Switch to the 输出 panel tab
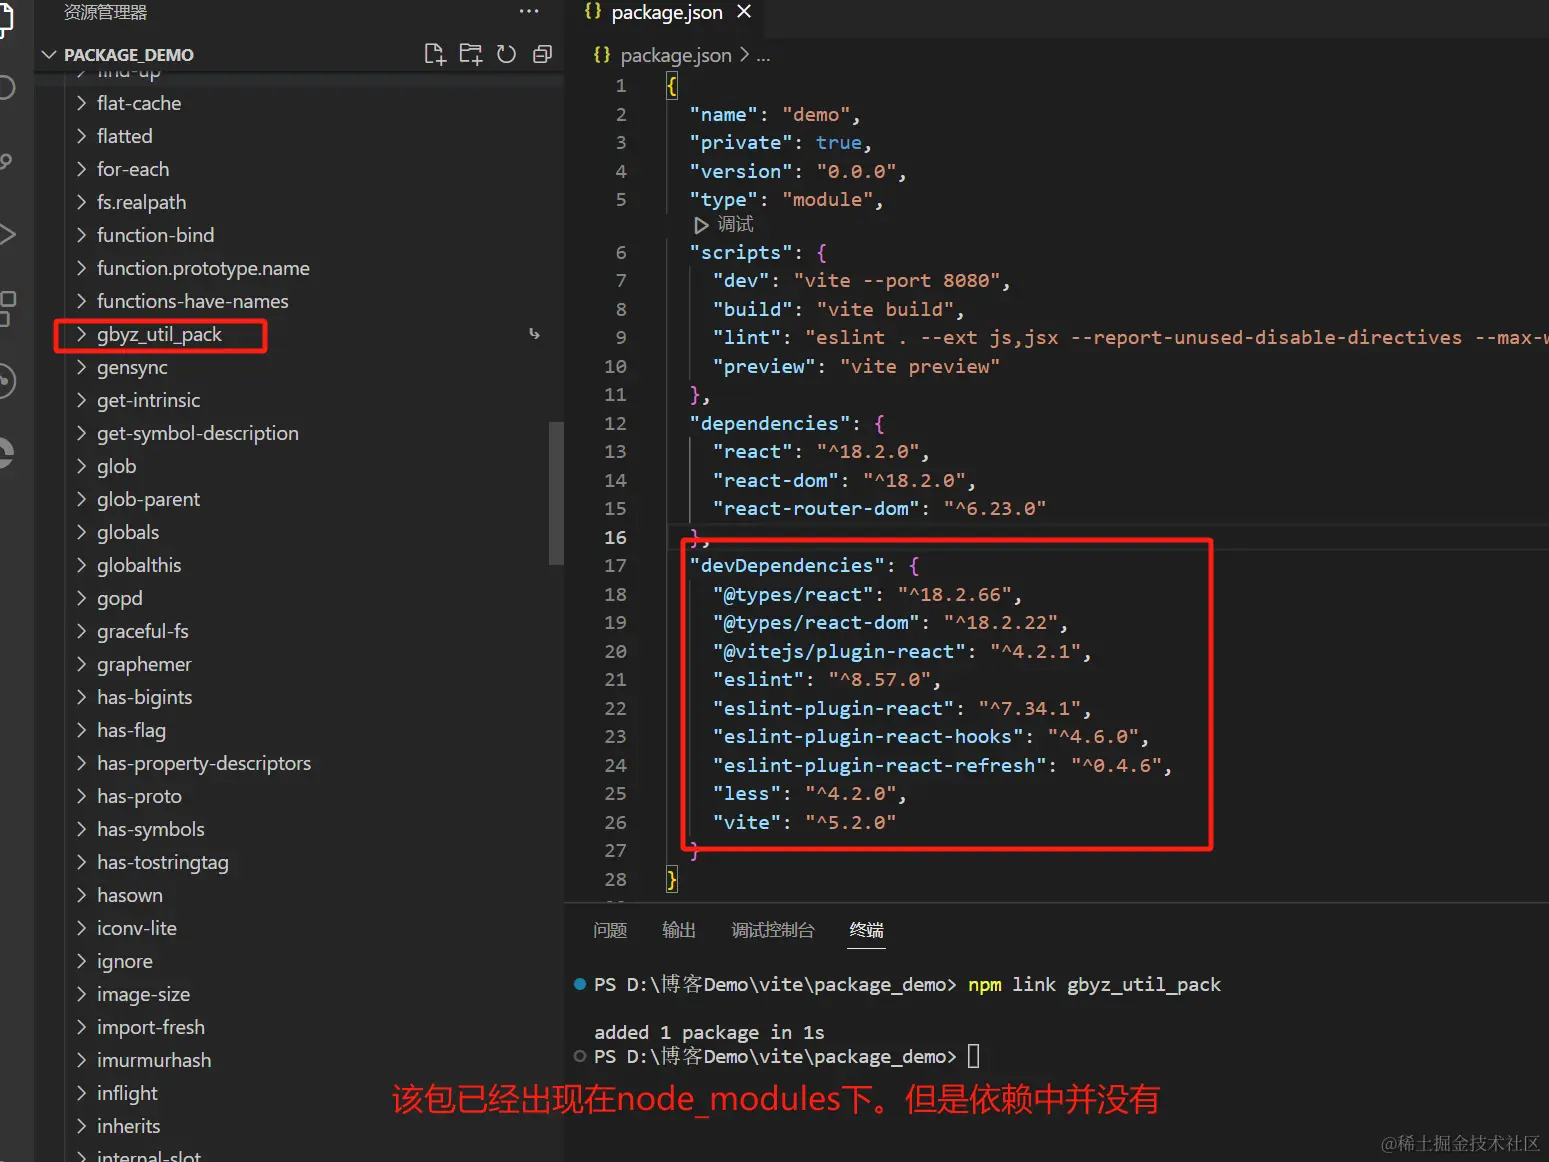 pyautogui.click(x=679, y=930)
